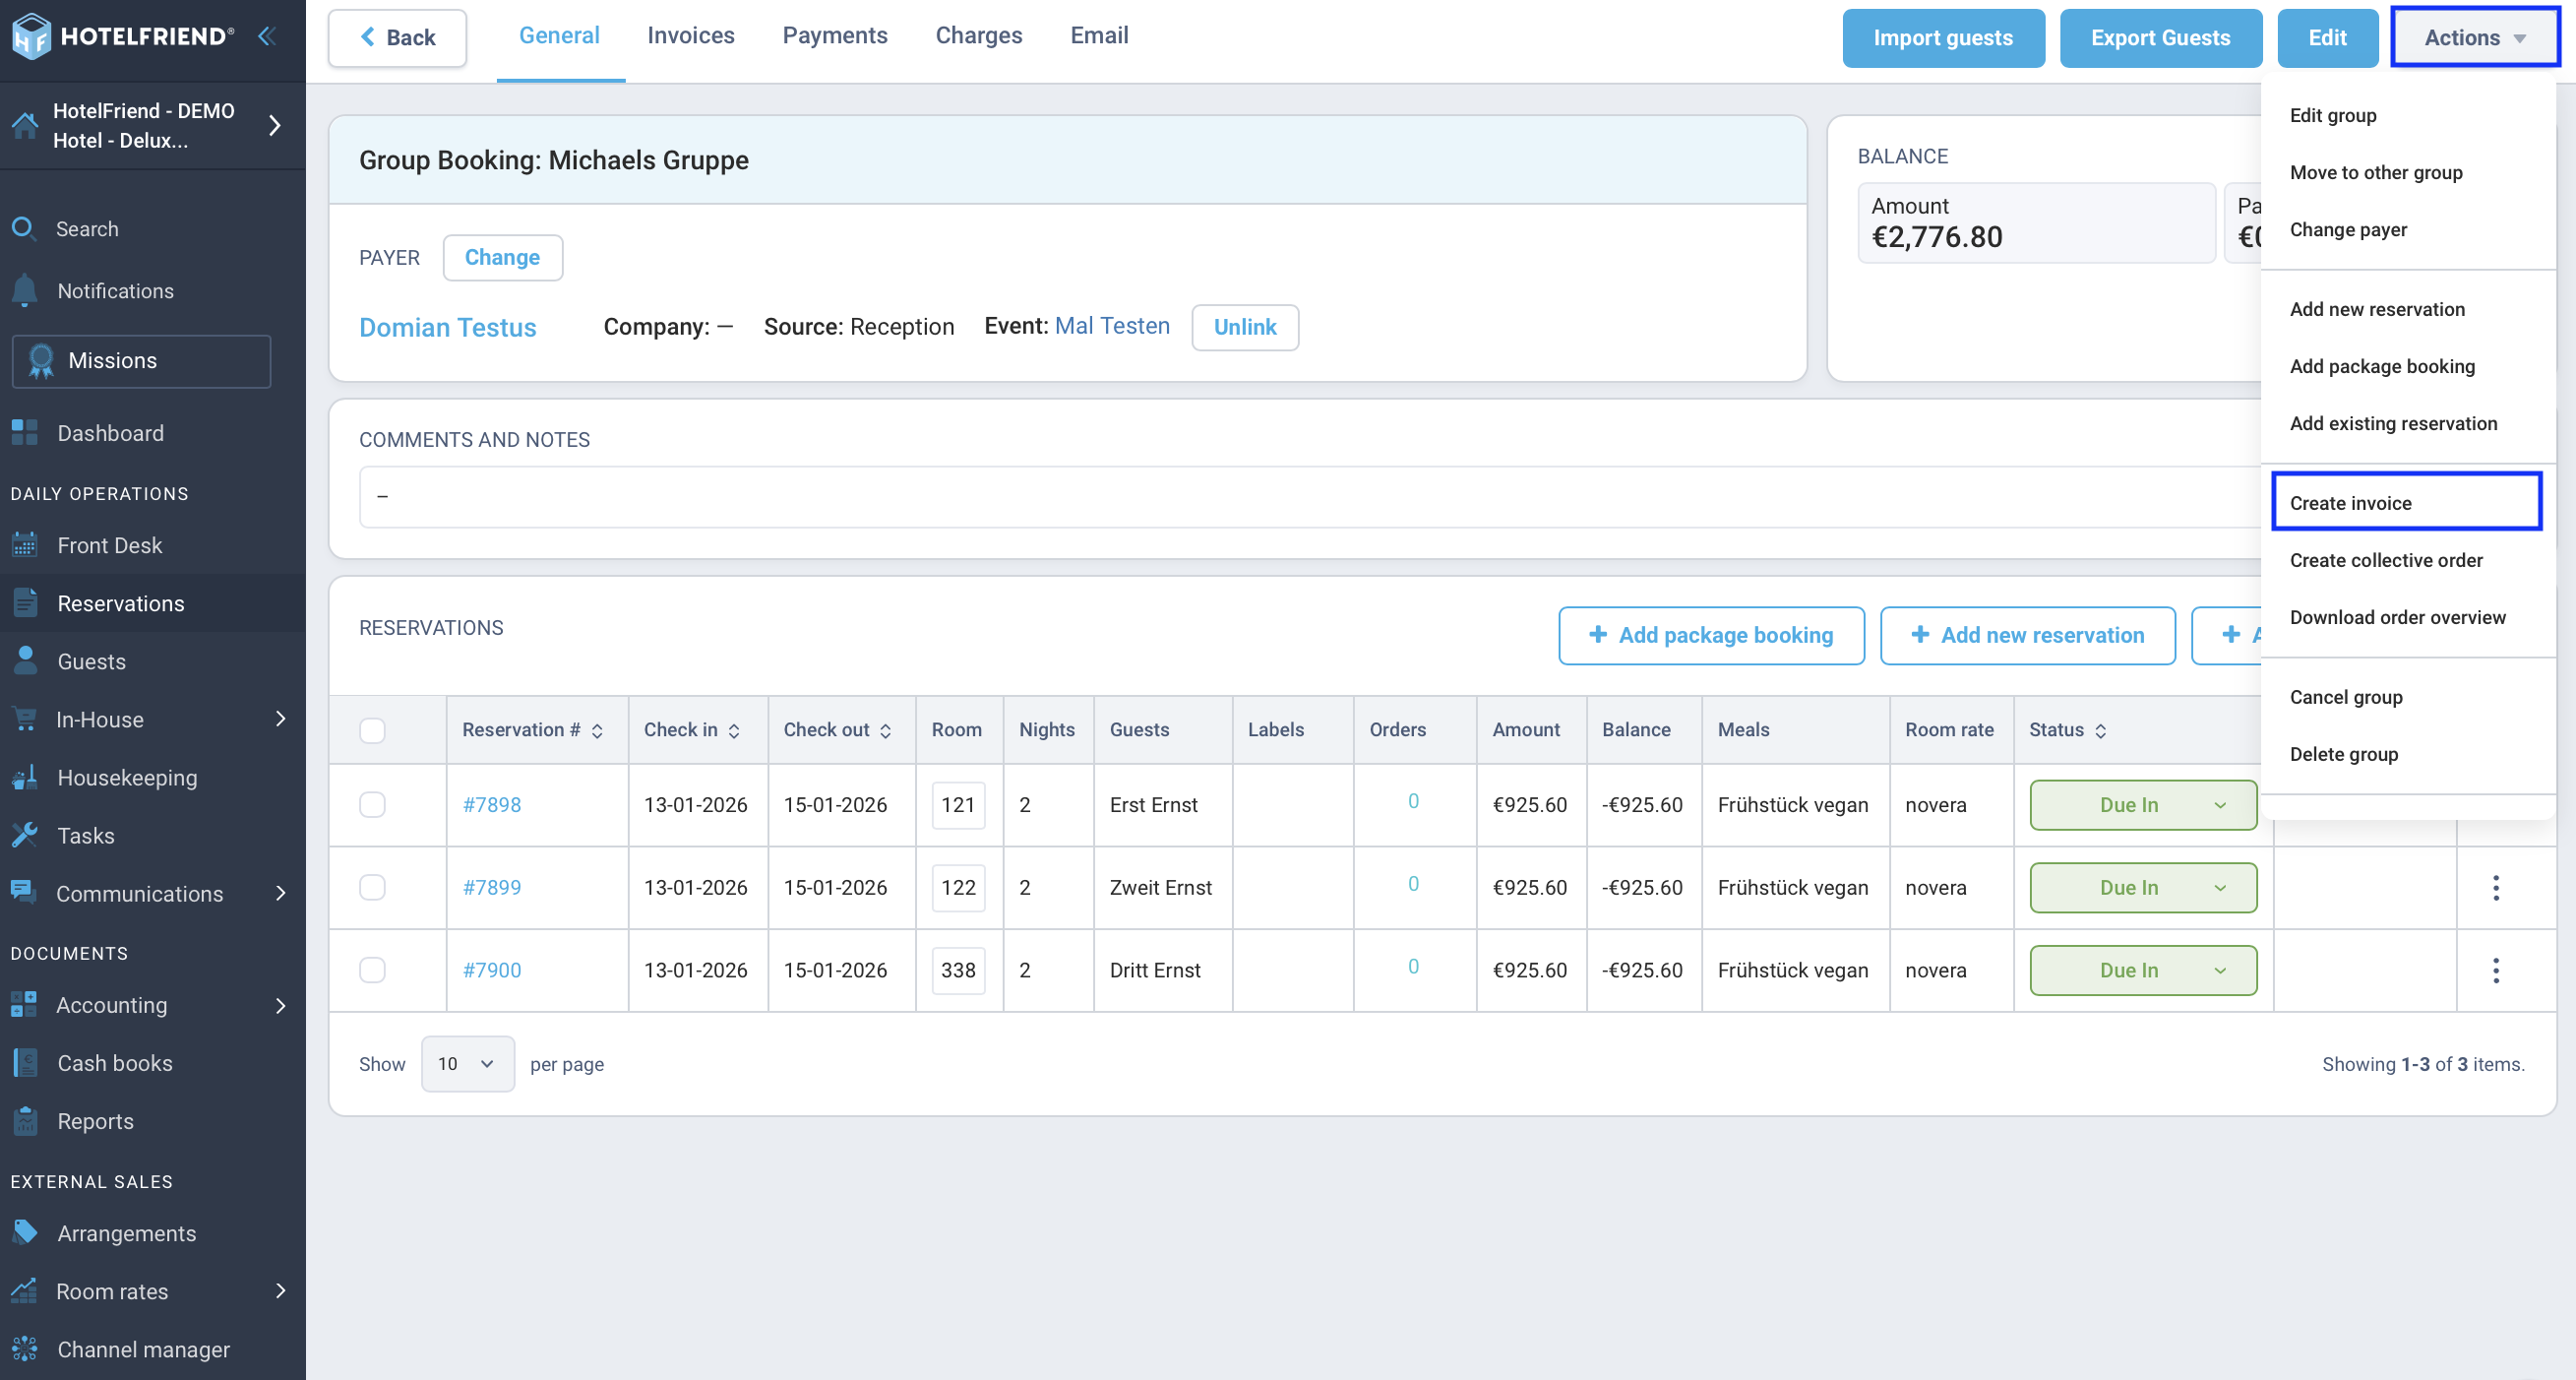Expand the Room rates submenu arrow
2576x1380 pixels.
281,1291
